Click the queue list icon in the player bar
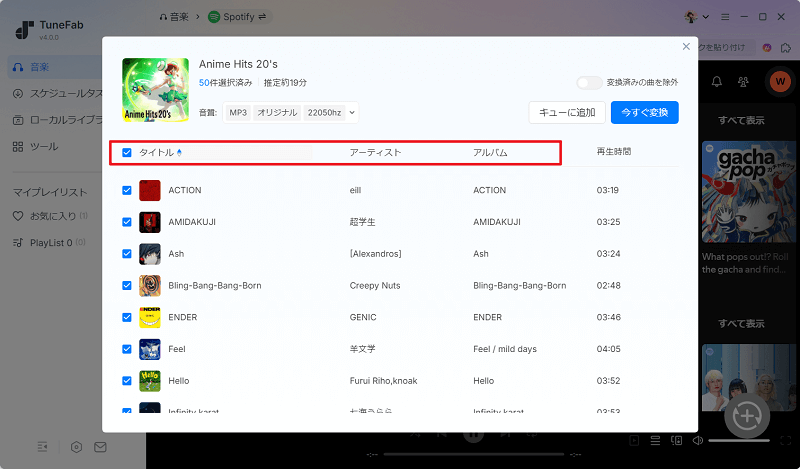The width and height of the screenshot is (800, 469). coord(655,440)
